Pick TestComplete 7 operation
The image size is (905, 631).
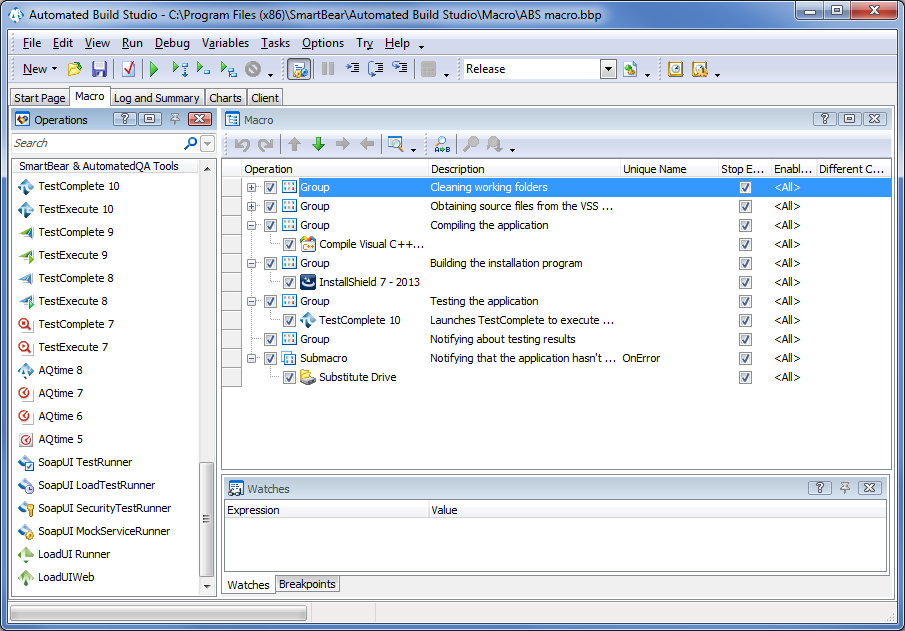click(76, 324)
